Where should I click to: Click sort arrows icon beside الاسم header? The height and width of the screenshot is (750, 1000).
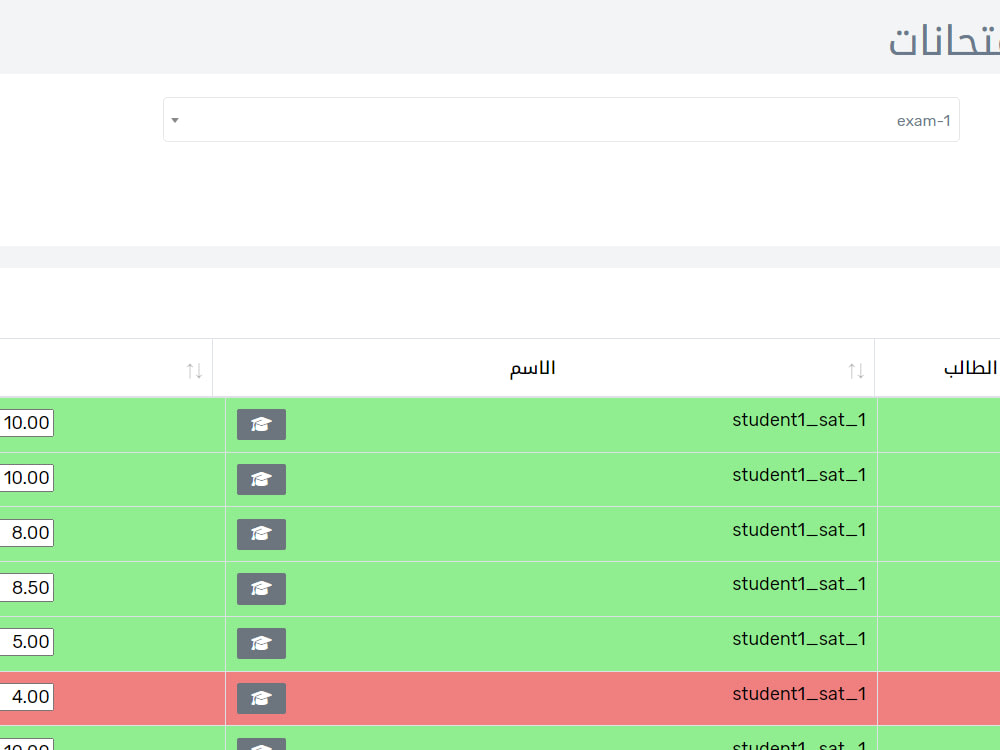coord(856,369)
